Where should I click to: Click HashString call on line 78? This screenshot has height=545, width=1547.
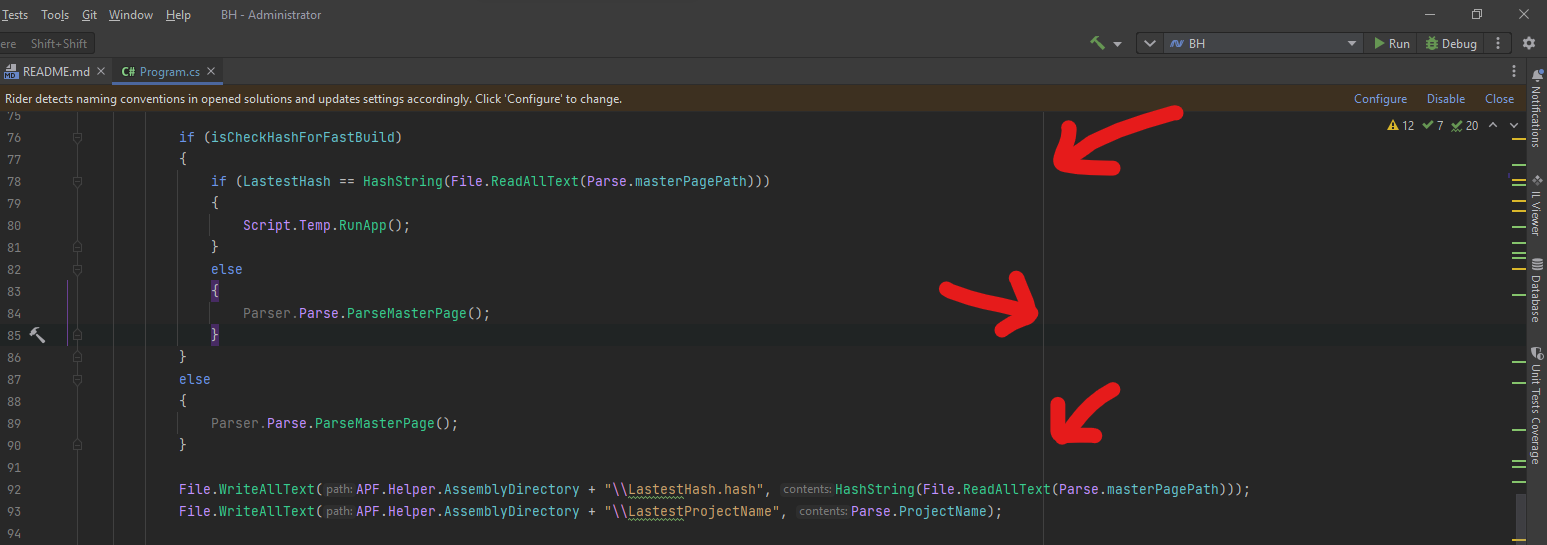click(x=402, y=181)
